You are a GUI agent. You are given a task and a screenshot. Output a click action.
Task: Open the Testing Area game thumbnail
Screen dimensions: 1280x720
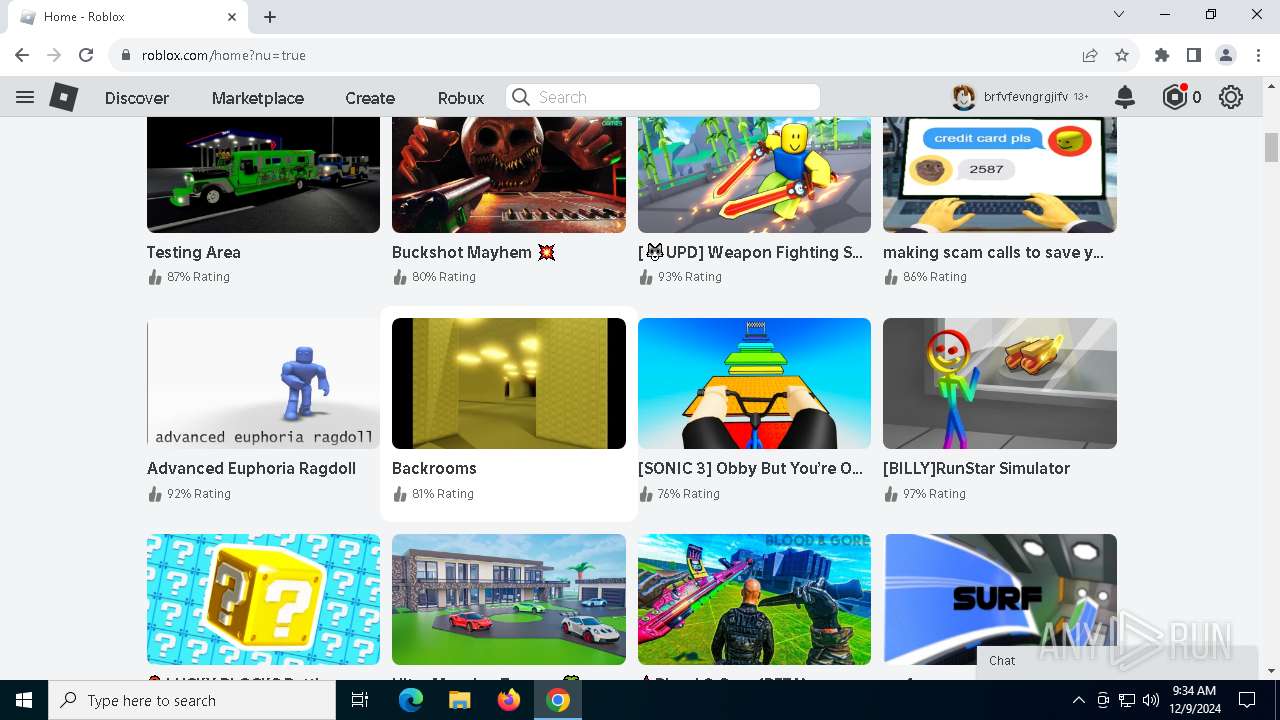click(x=263, y=175)
